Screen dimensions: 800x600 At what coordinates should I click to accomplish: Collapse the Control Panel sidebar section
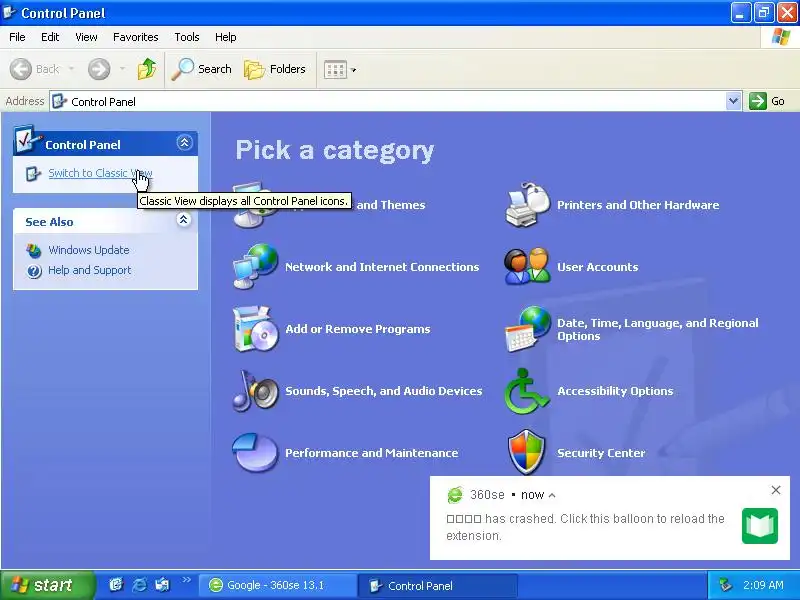click(x=184, y=142)
